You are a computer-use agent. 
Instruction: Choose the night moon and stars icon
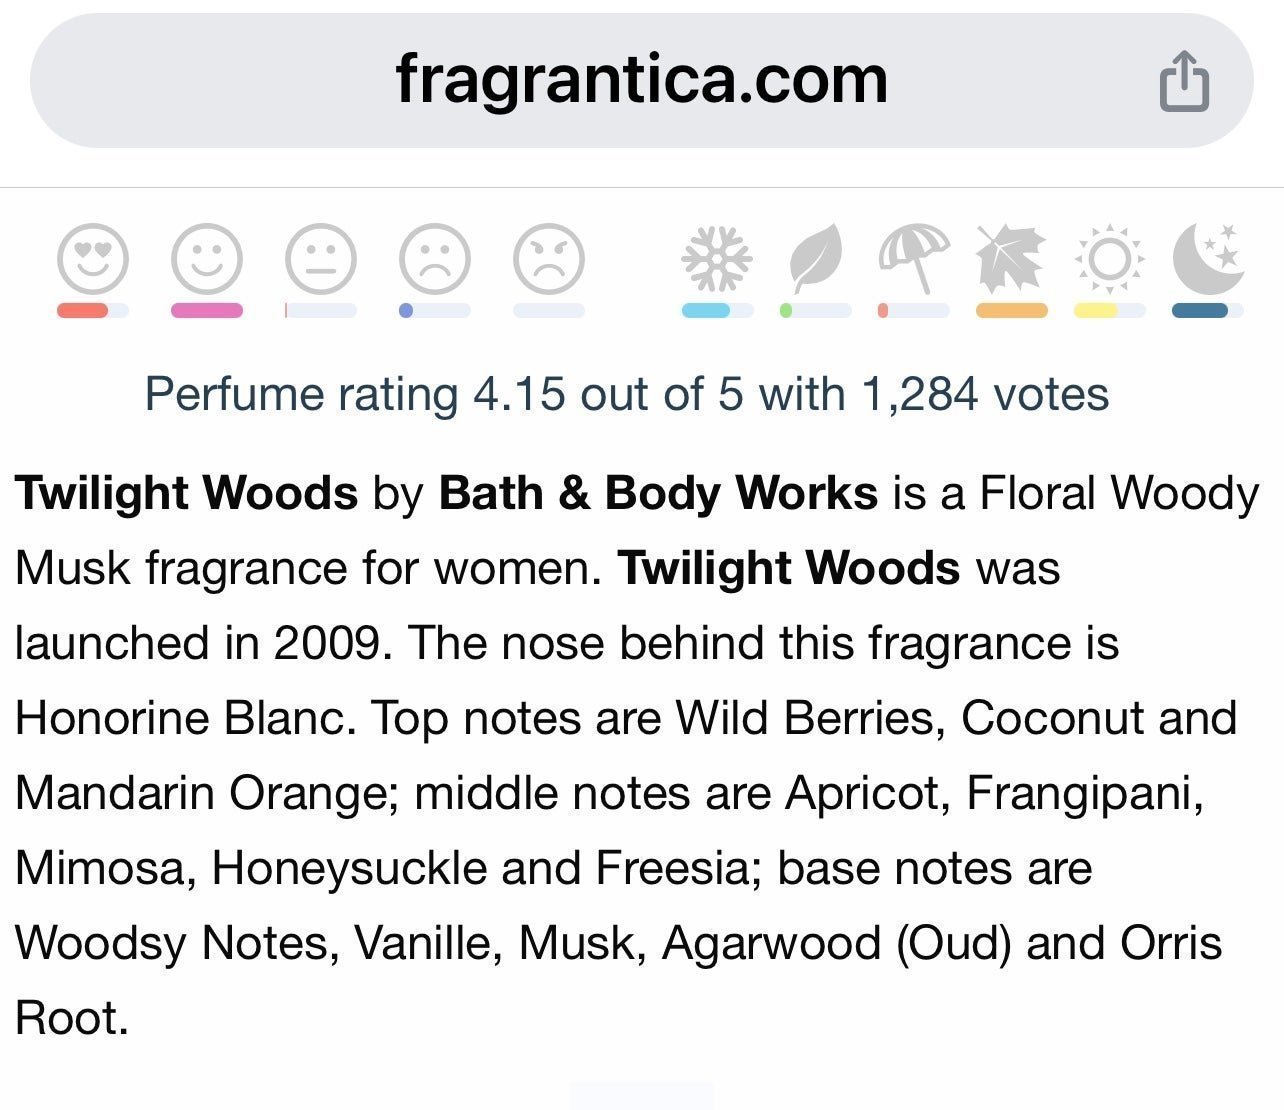(1208, 259)
